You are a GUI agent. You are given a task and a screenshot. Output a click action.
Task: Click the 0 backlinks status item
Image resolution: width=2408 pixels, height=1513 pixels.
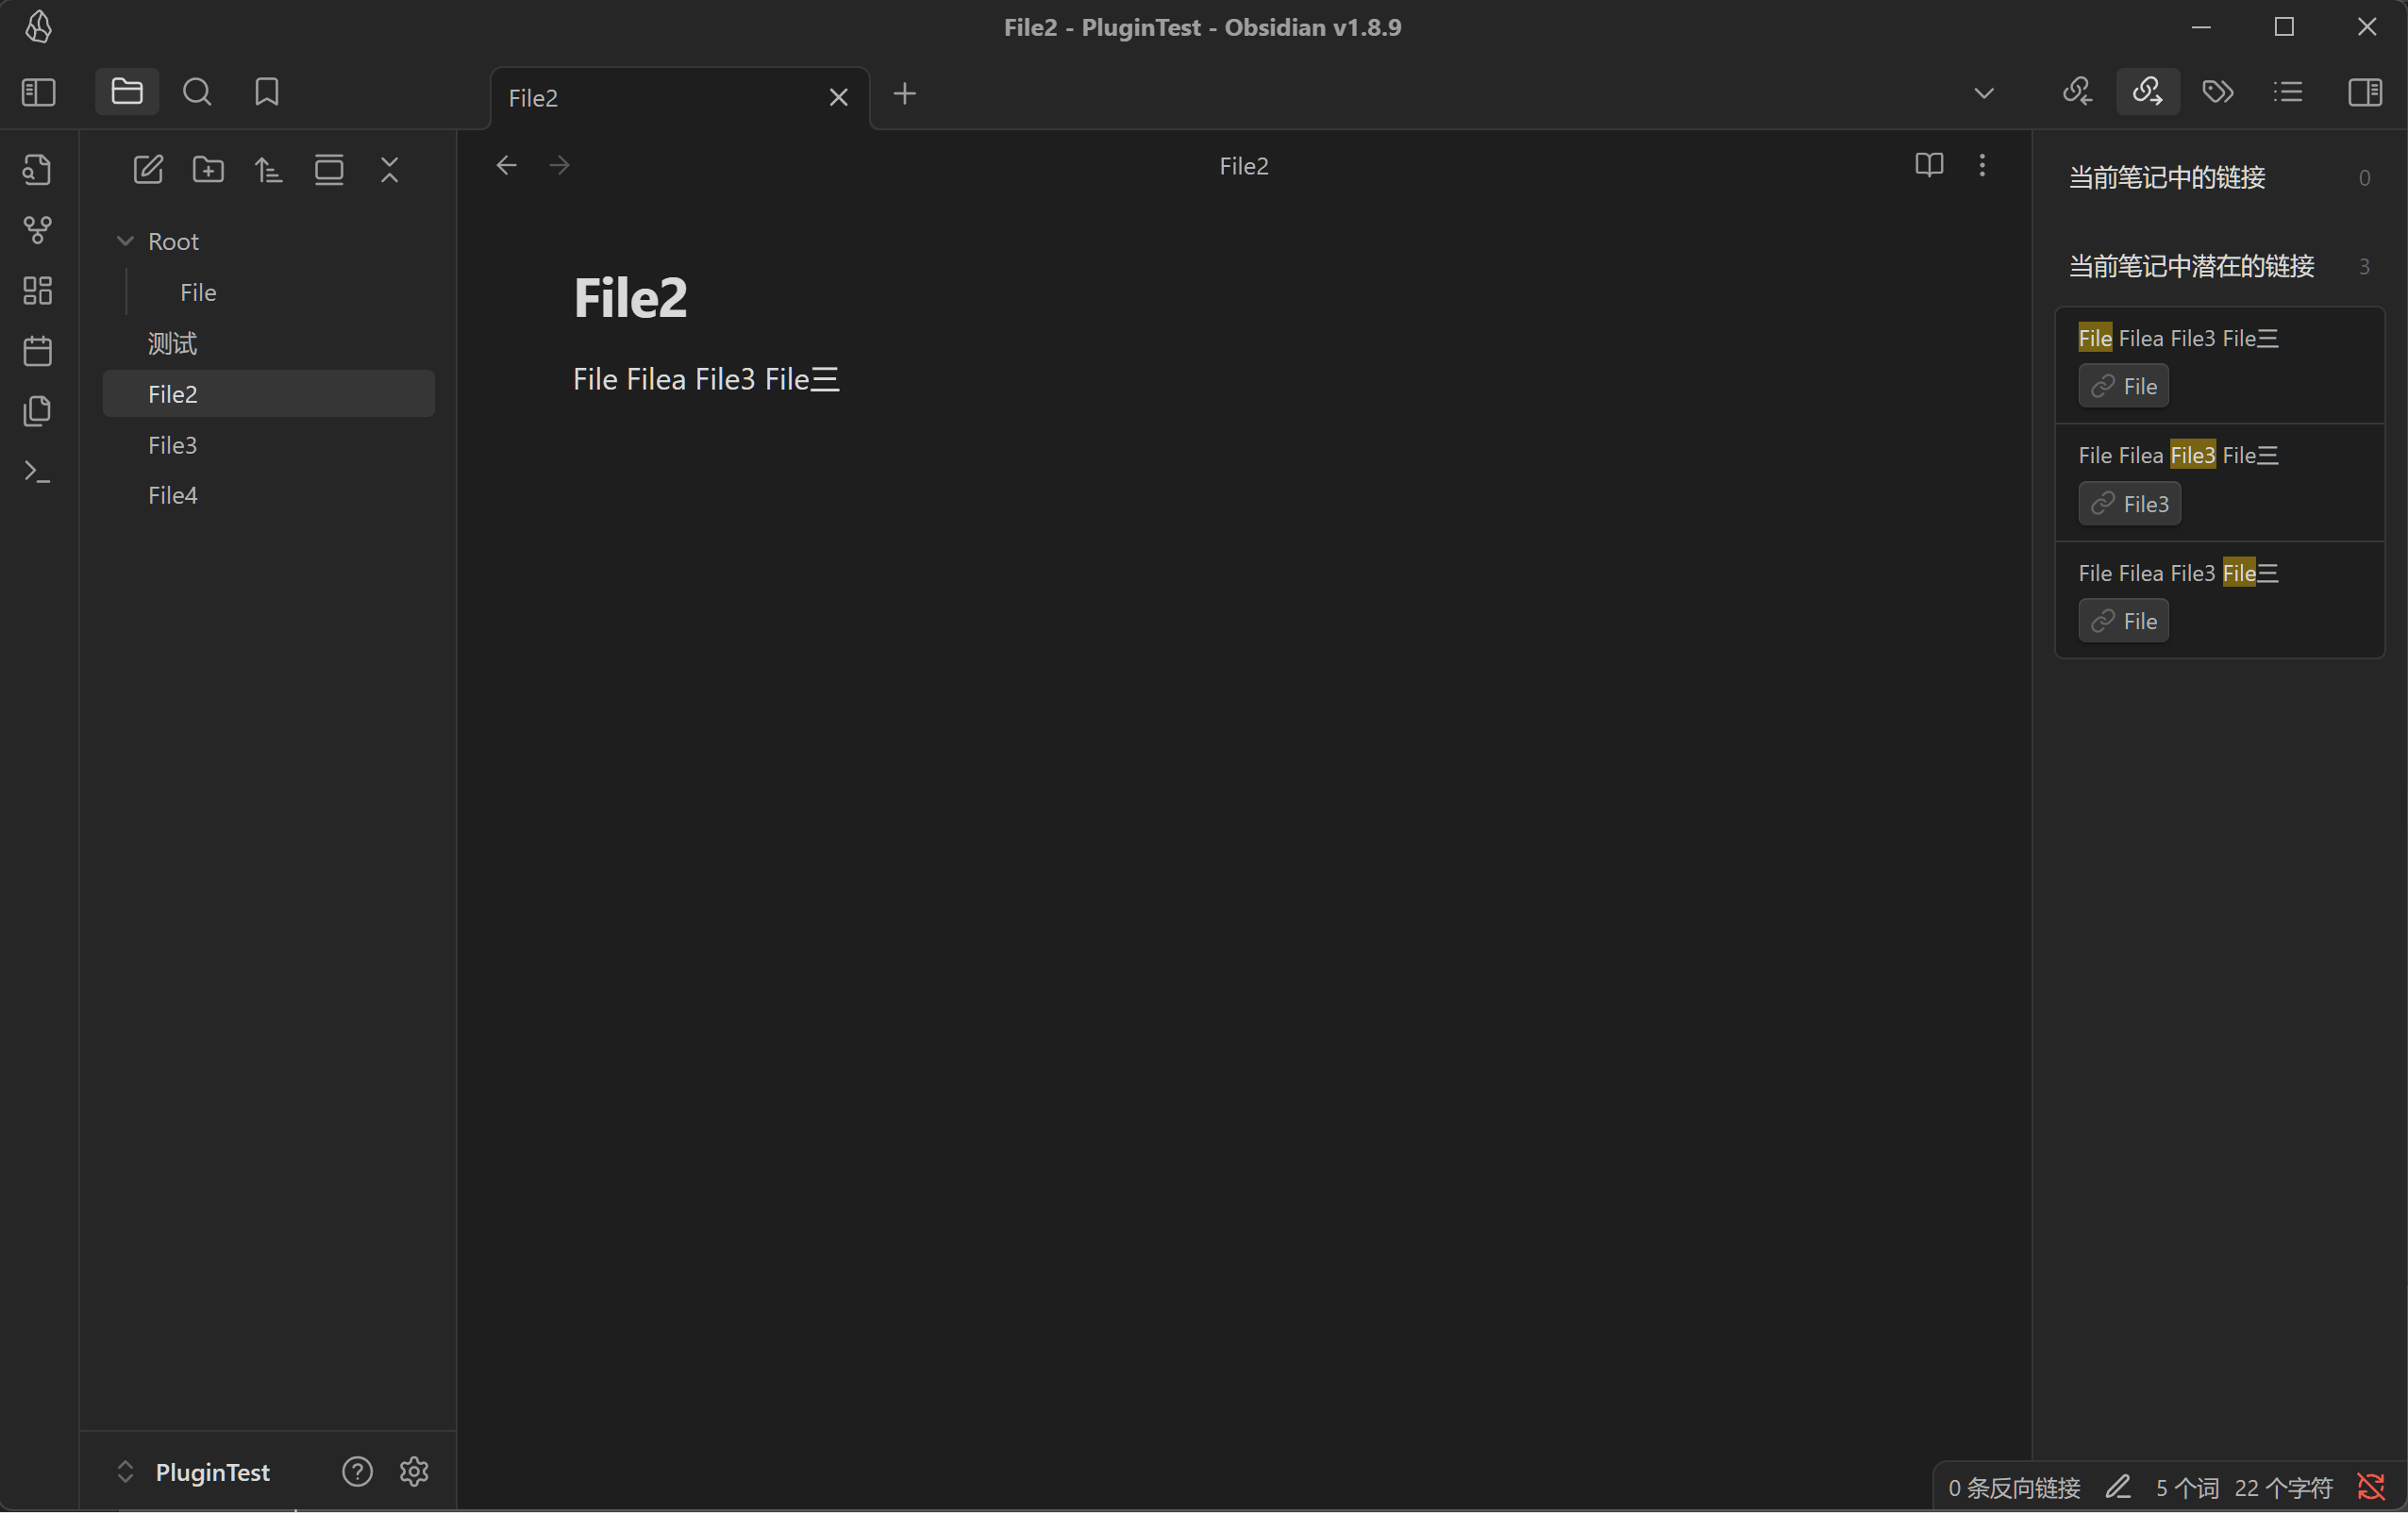point(2013,1487)
